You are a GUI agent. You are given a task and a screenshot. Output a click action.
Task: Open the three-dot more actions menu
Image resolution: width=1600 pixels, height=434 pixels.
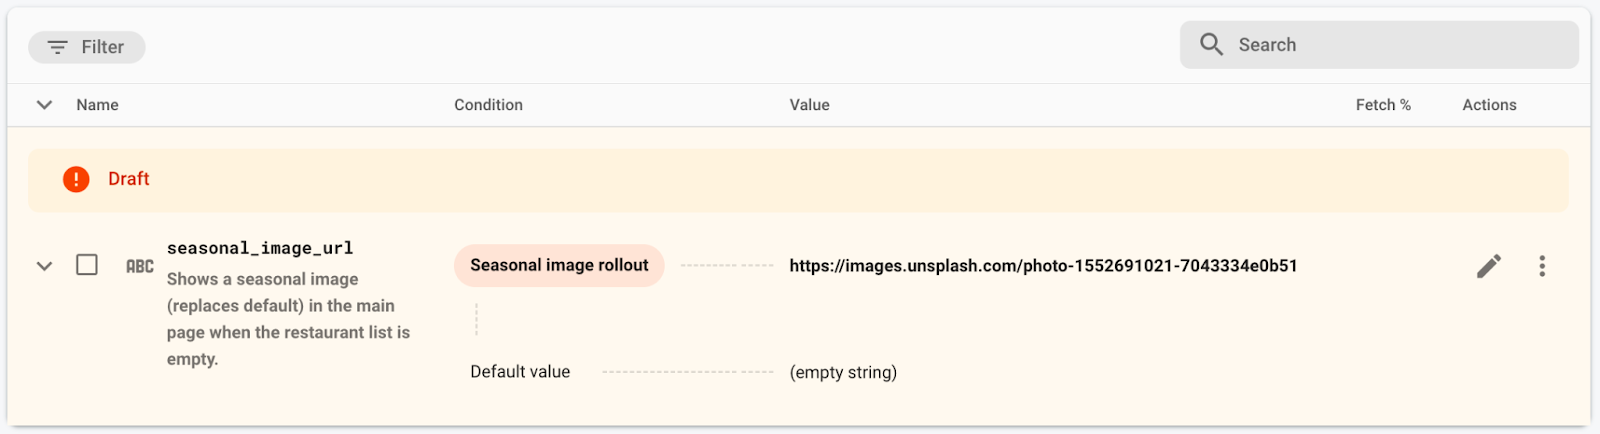click(x=1542, y=266)
